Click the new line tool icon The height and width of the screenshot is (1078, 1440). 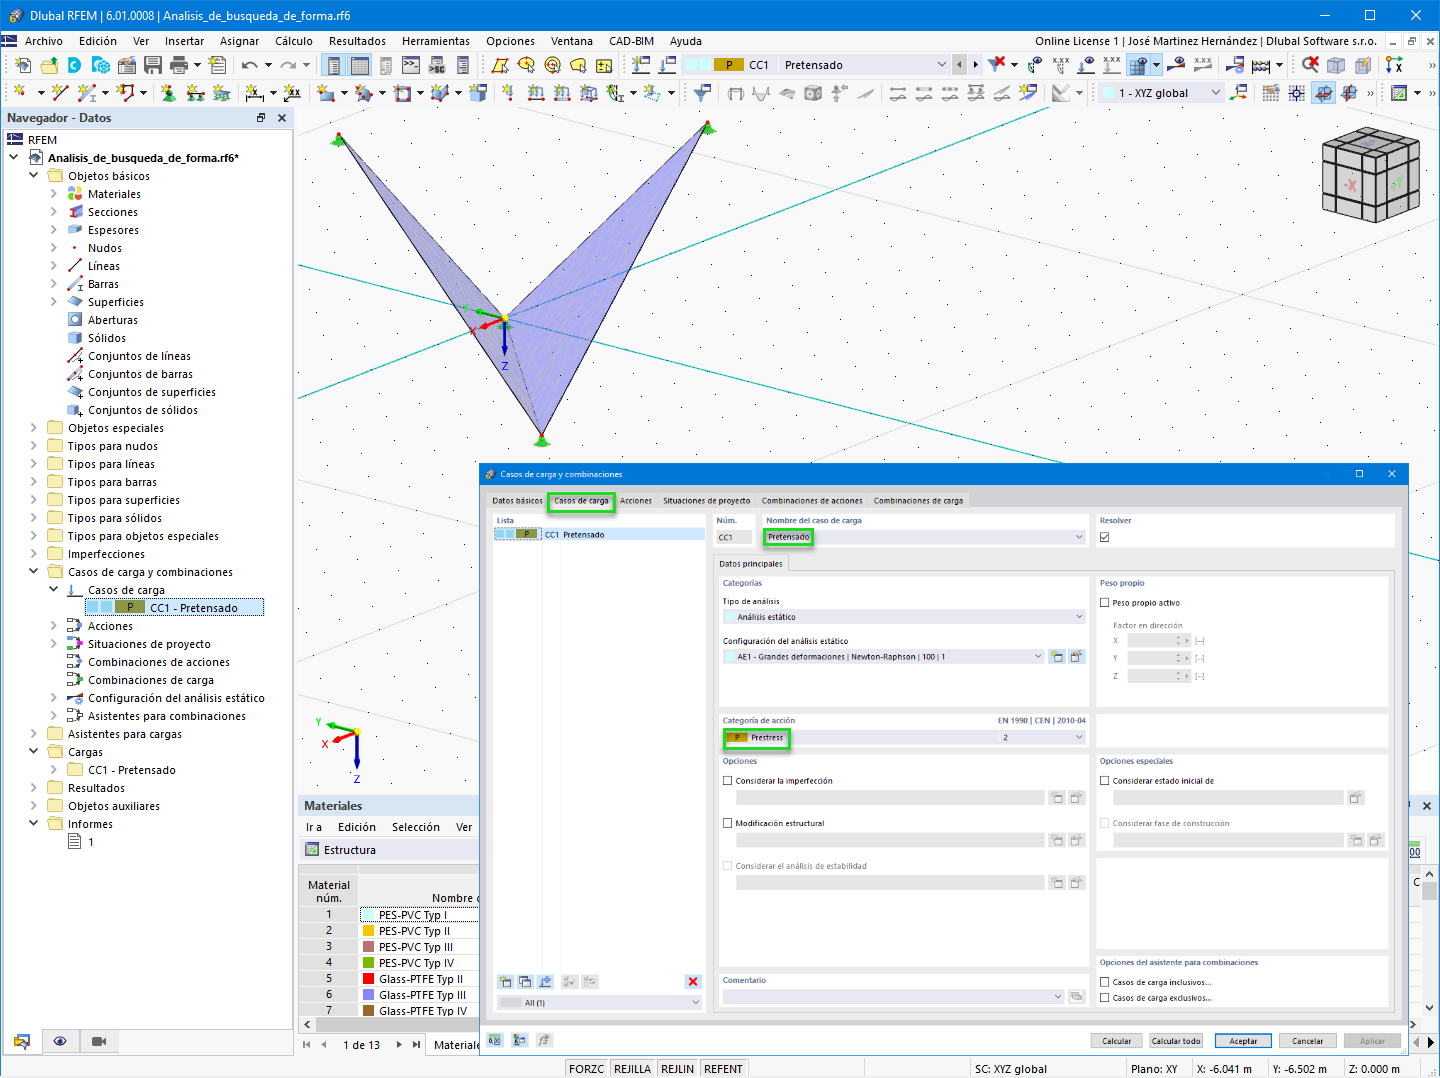60,93
